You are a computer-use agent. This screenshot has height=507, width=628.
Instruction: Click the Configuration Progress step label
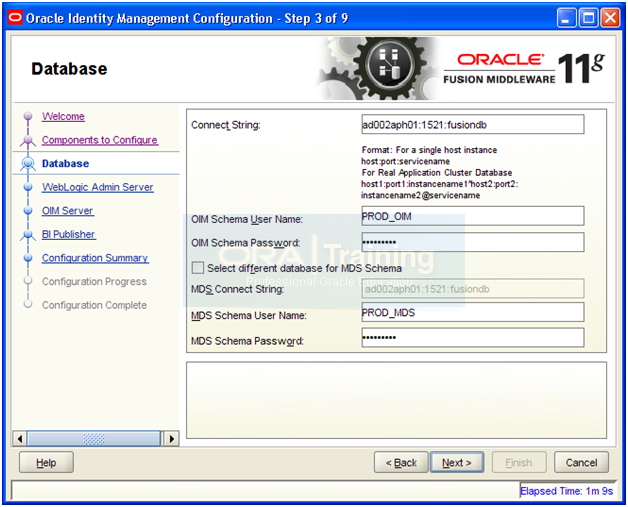point(94,282)
